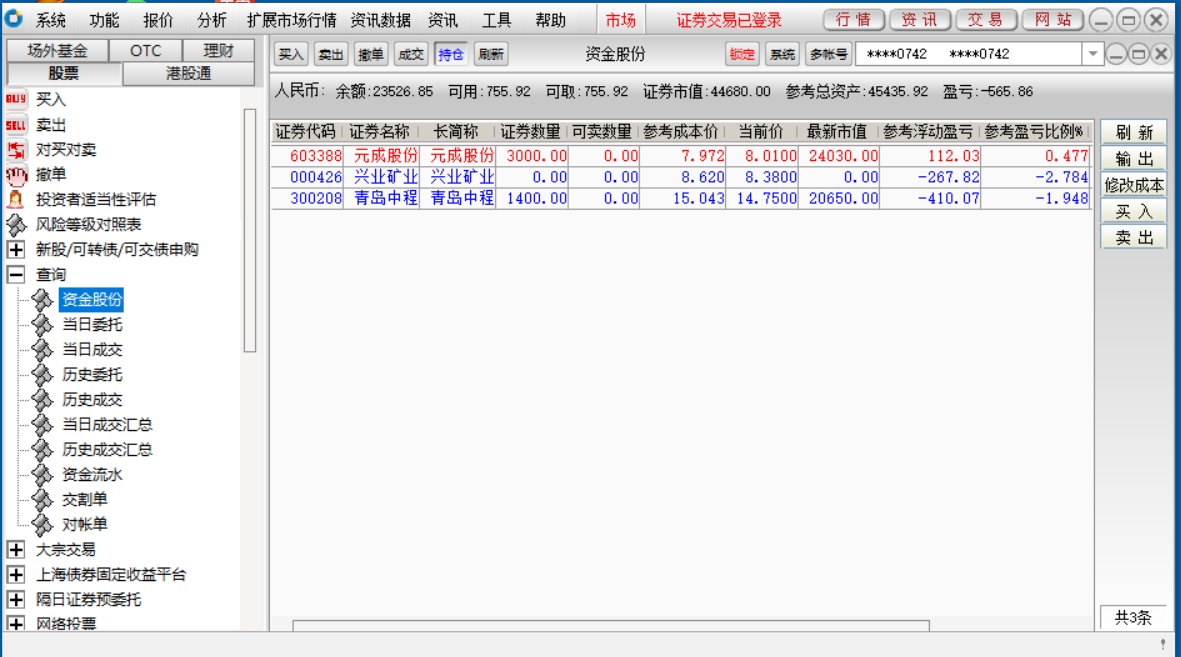Image resolution: width=1181 pixels, height=657 pixels.
Task: Open 当日委托 in the query tree
Action: coord(92,325)
